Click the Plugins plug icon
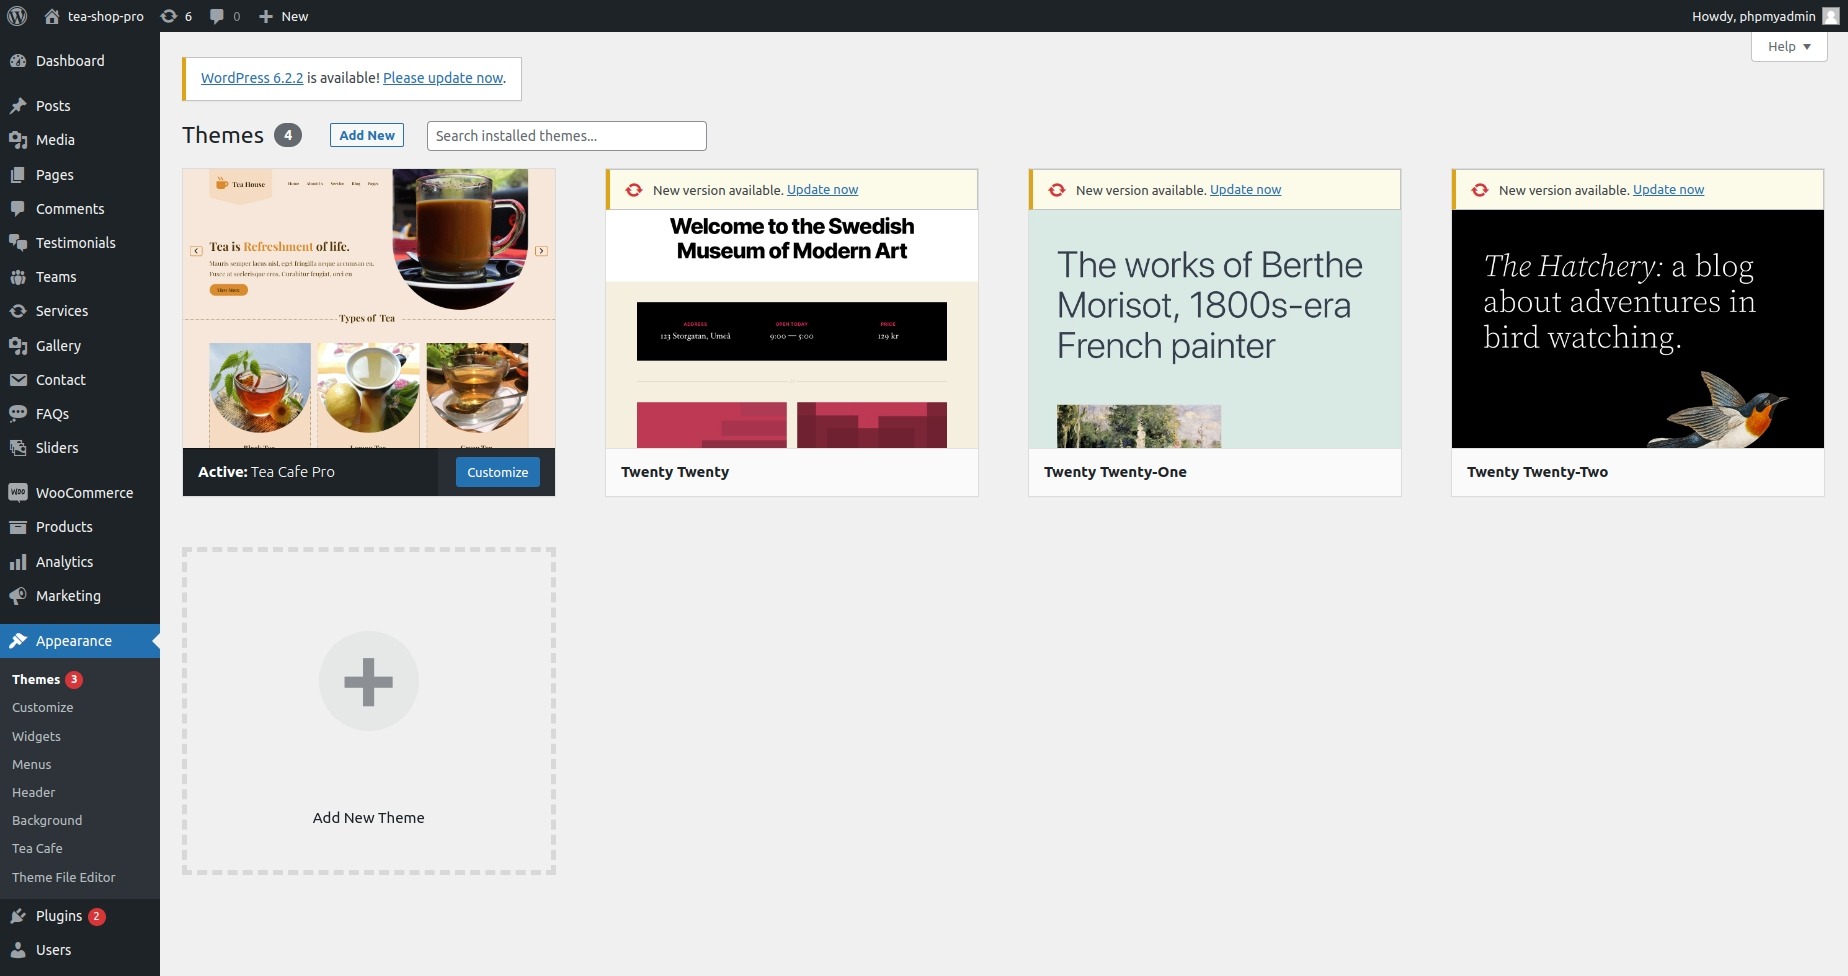The height and width of the screenshot is (976, 1848). (x=18, y=916)
